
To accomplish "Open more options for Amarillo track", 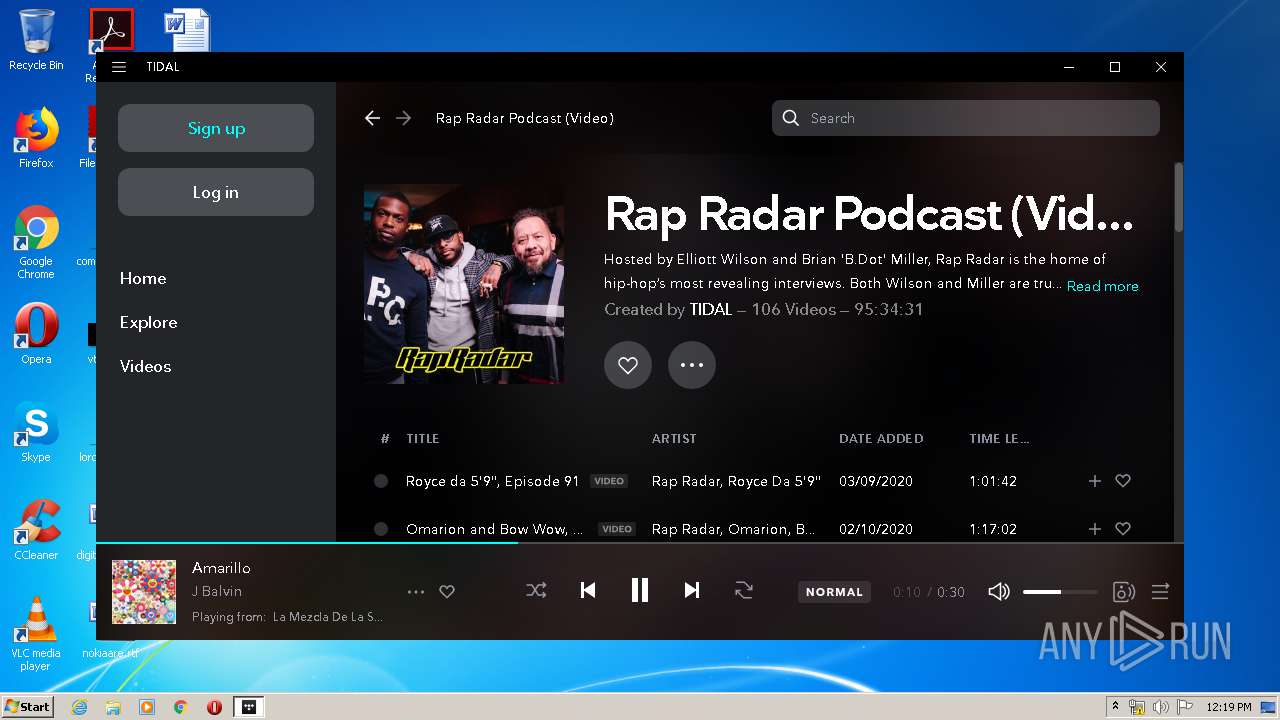I will pyautogui.click(x=416, y=592).
